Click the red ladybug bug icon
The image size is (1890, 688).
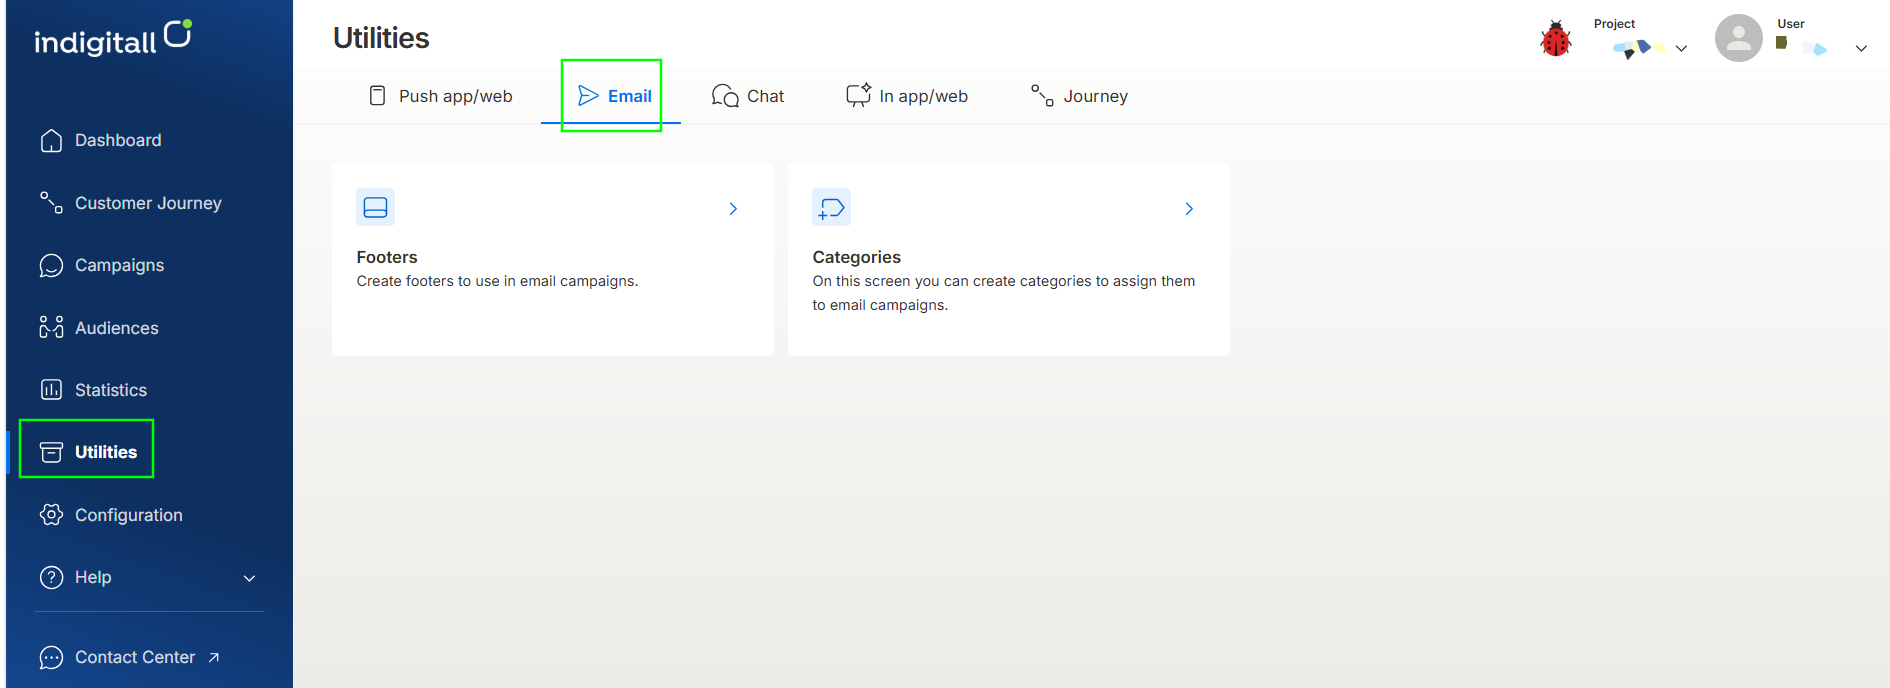pos(1555,39)
